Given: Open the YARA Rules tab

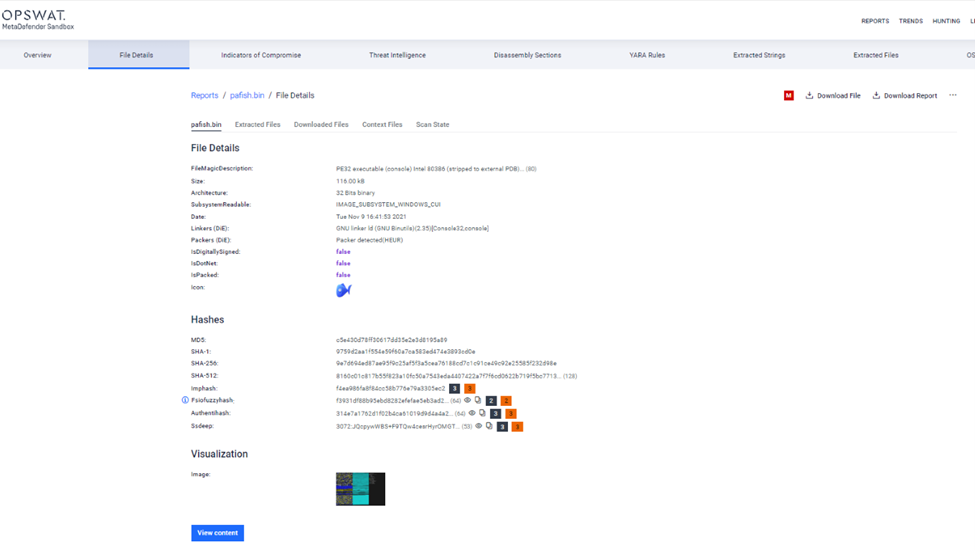Looking at the screenshot, I should point(648,55).
